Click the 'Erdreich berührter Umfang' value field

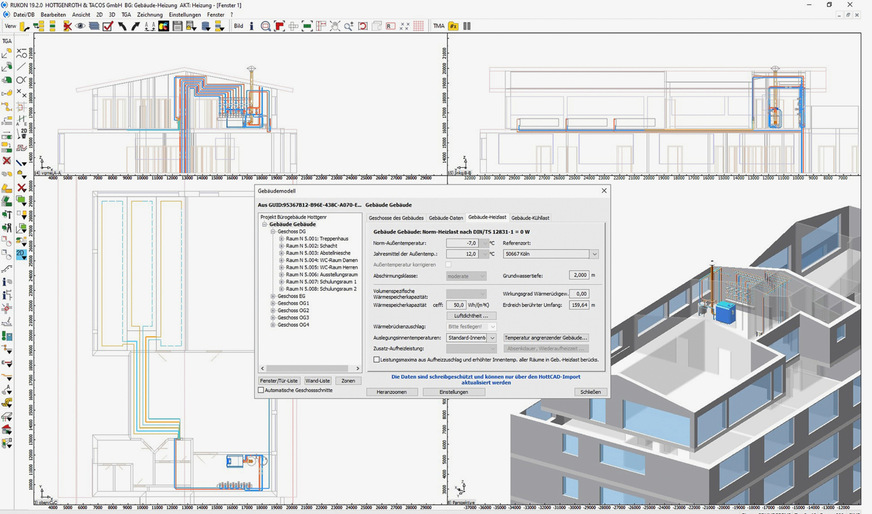(x=579, y=305)
